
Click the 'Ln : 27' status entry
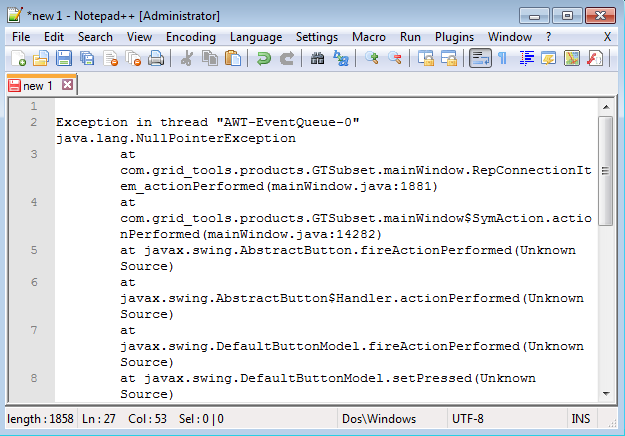tap(98, 419)
